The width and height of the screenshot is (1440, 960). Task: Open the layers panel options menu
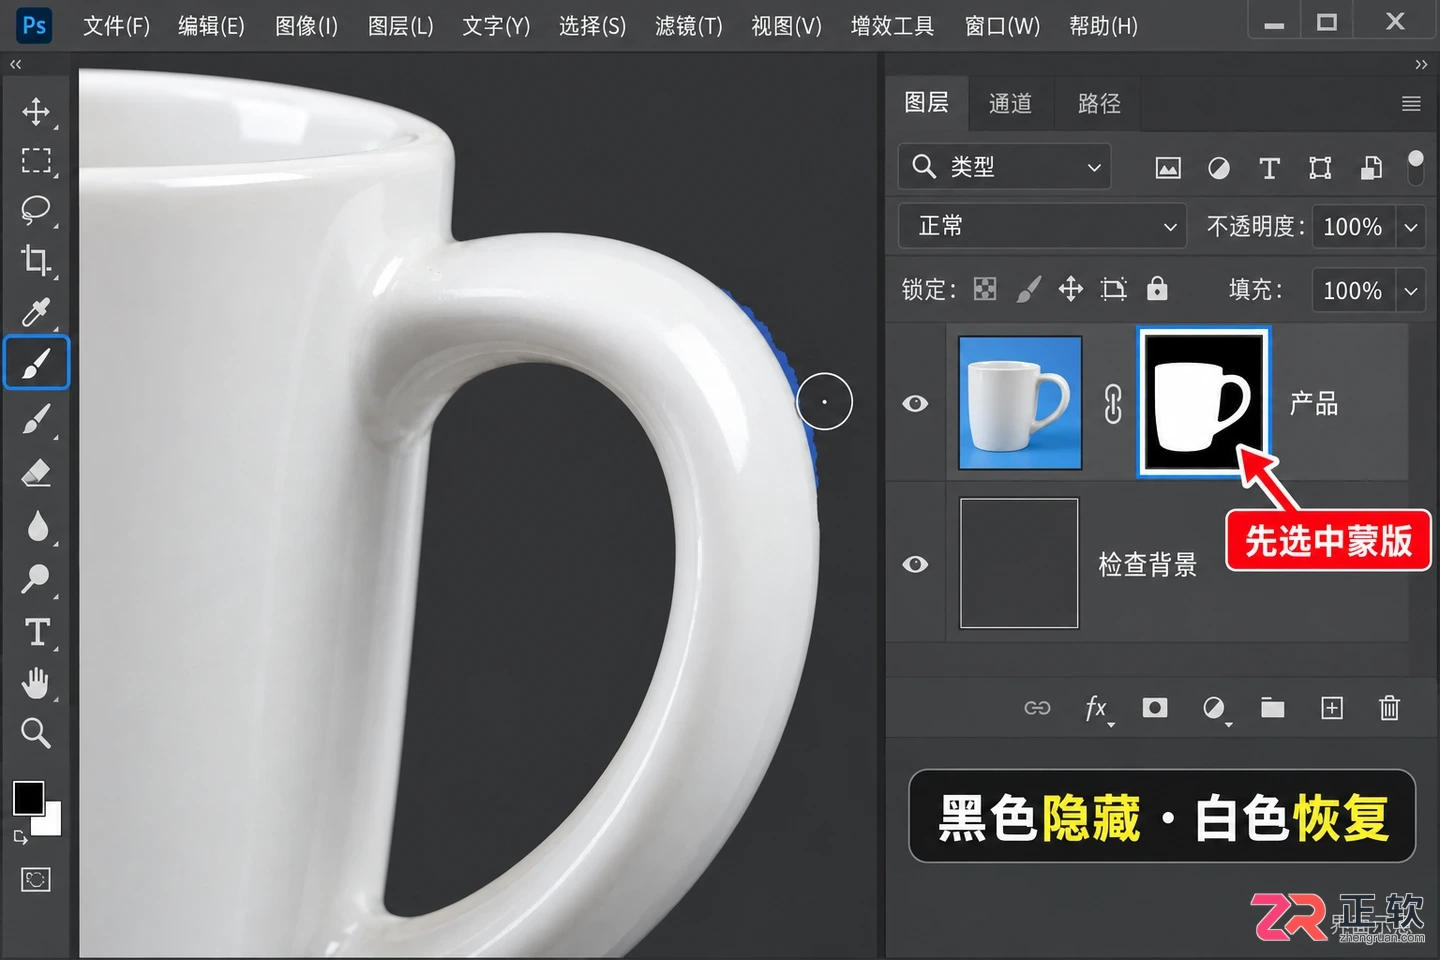point(1411,104)
